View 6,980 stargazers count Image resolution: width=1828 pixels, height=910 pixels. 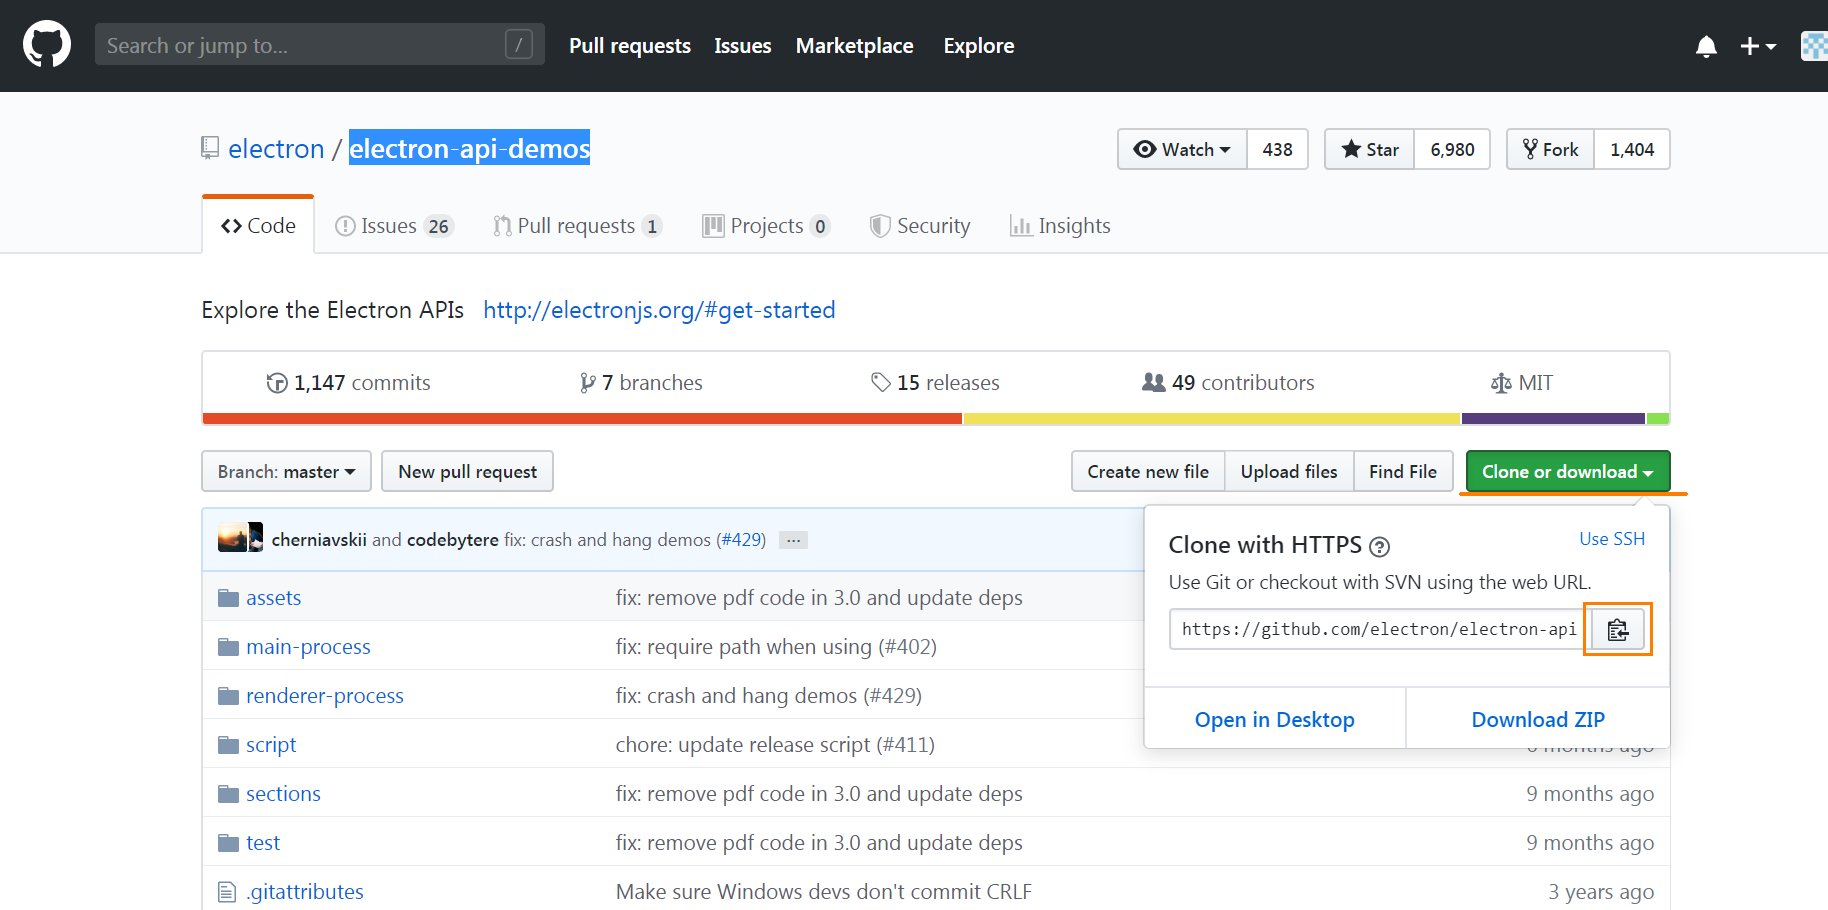pos(1452,149)
